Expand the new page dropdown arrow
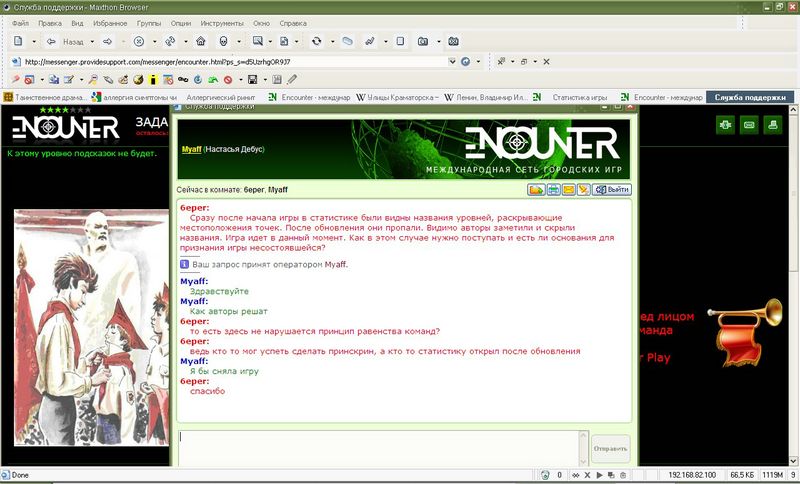The height and width of the screenshot is (484, 800). [34, 41]
